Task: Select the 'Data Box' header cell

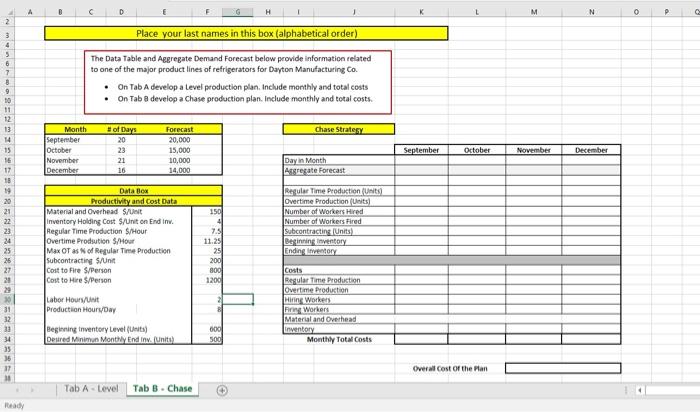Action: [133, 191]
